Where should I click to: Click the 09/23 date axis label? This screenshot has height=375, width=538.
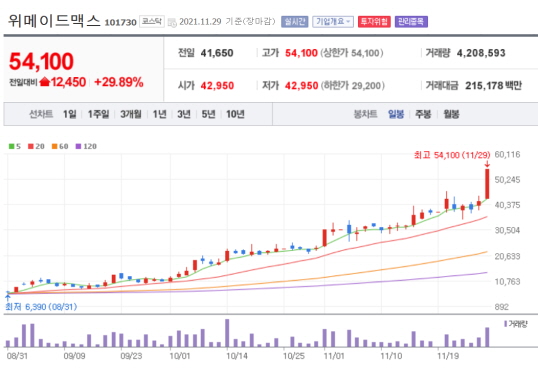pos(131,356)
